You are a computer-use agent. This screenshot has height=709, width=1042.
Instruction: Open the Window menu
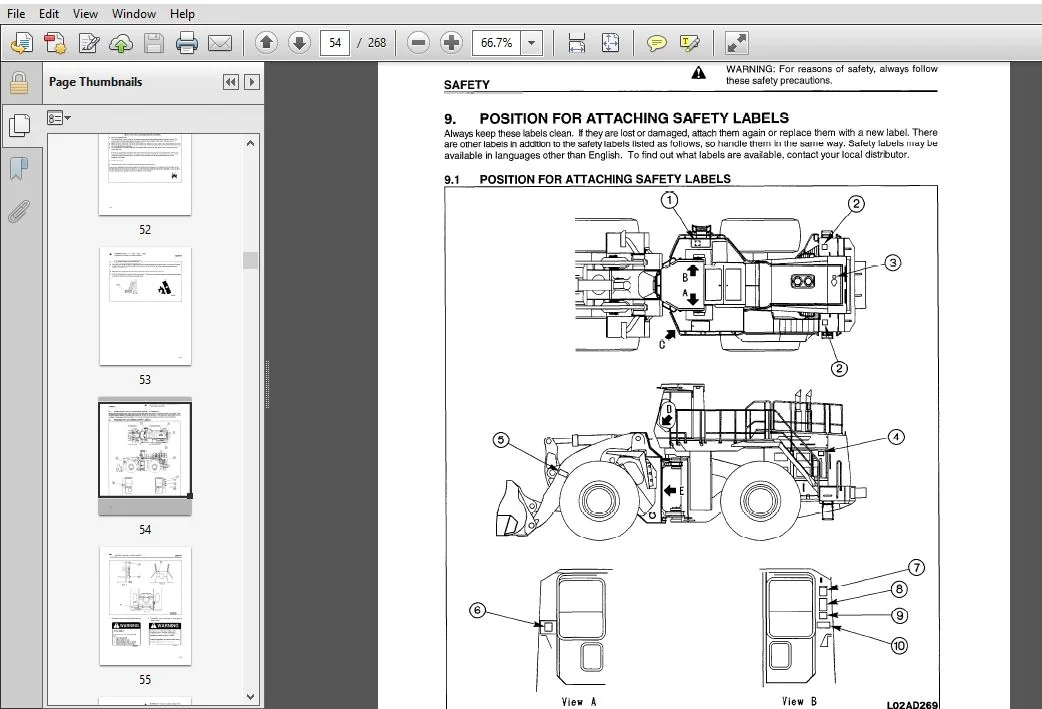coord(134,13)
